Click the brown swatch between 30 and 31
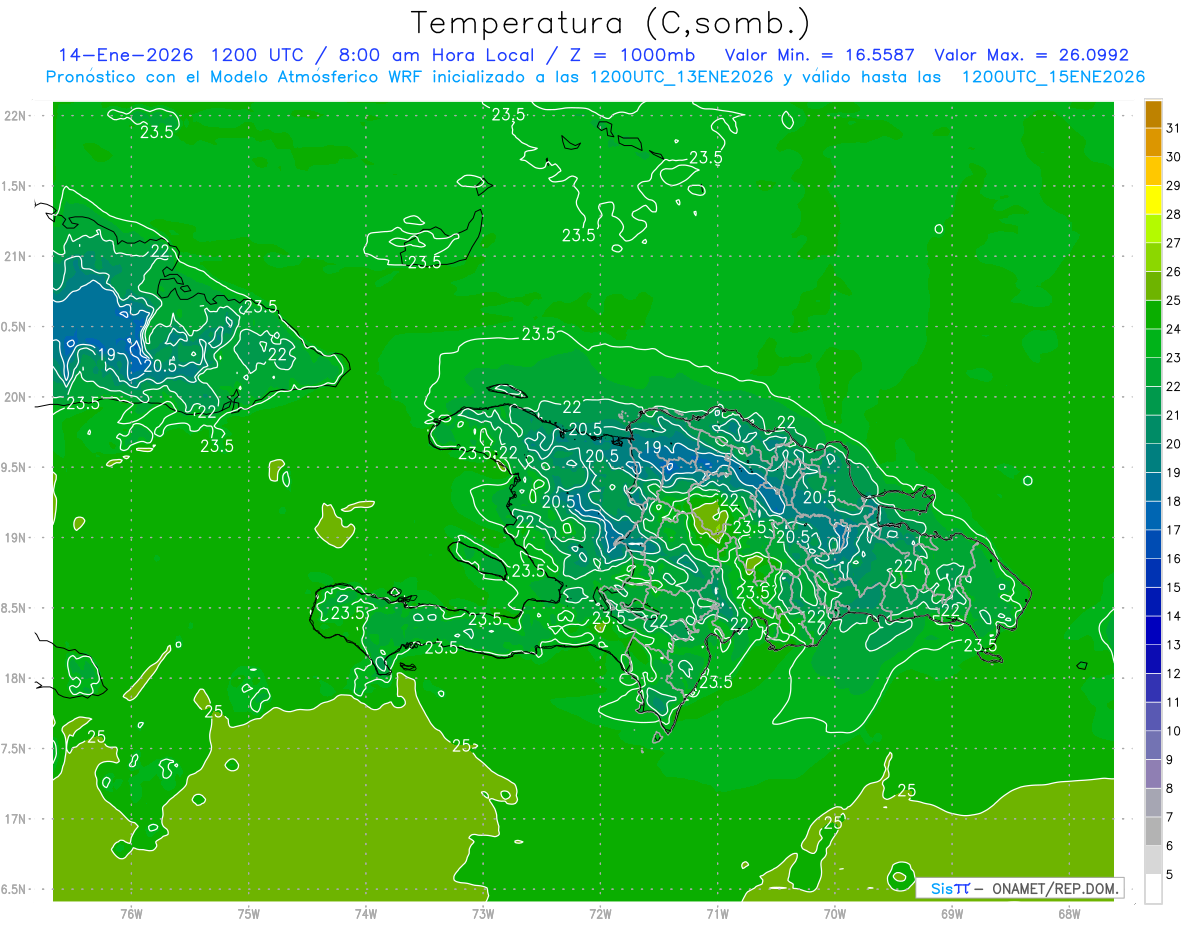 click(1153, 142)
